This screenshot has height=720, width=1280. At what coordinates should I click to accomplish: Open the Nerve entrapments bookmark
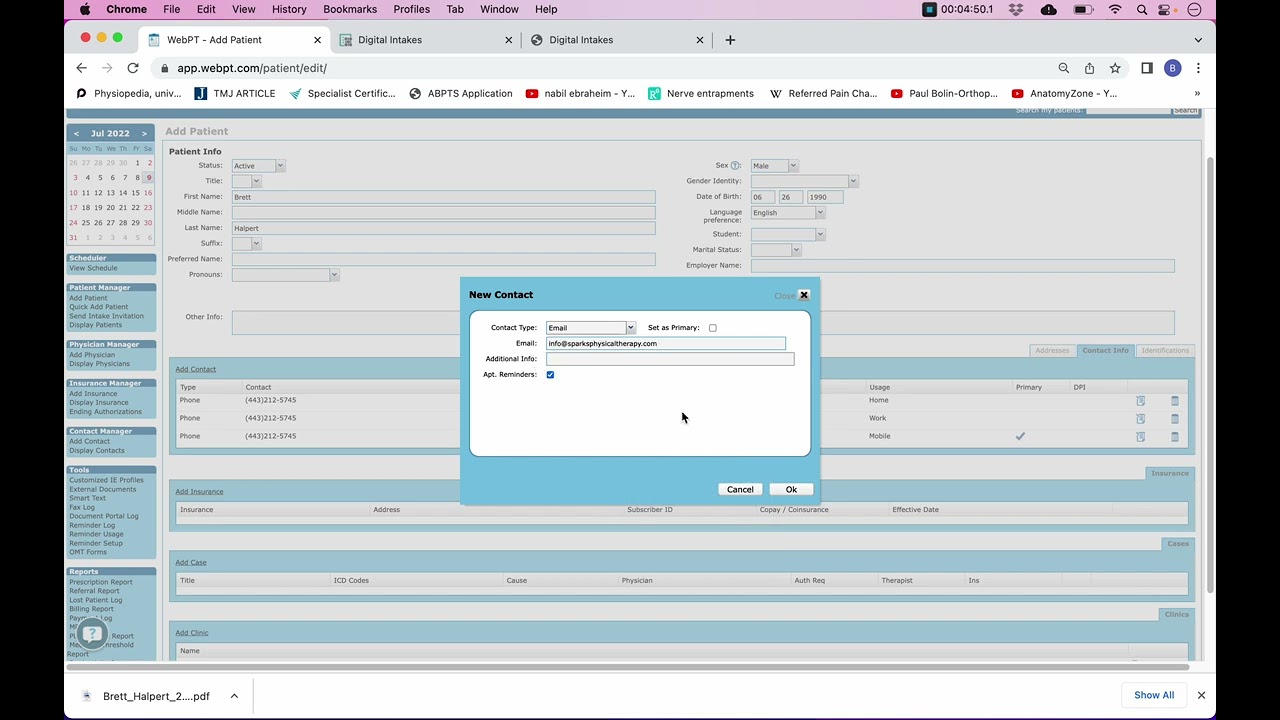point(701,93)
